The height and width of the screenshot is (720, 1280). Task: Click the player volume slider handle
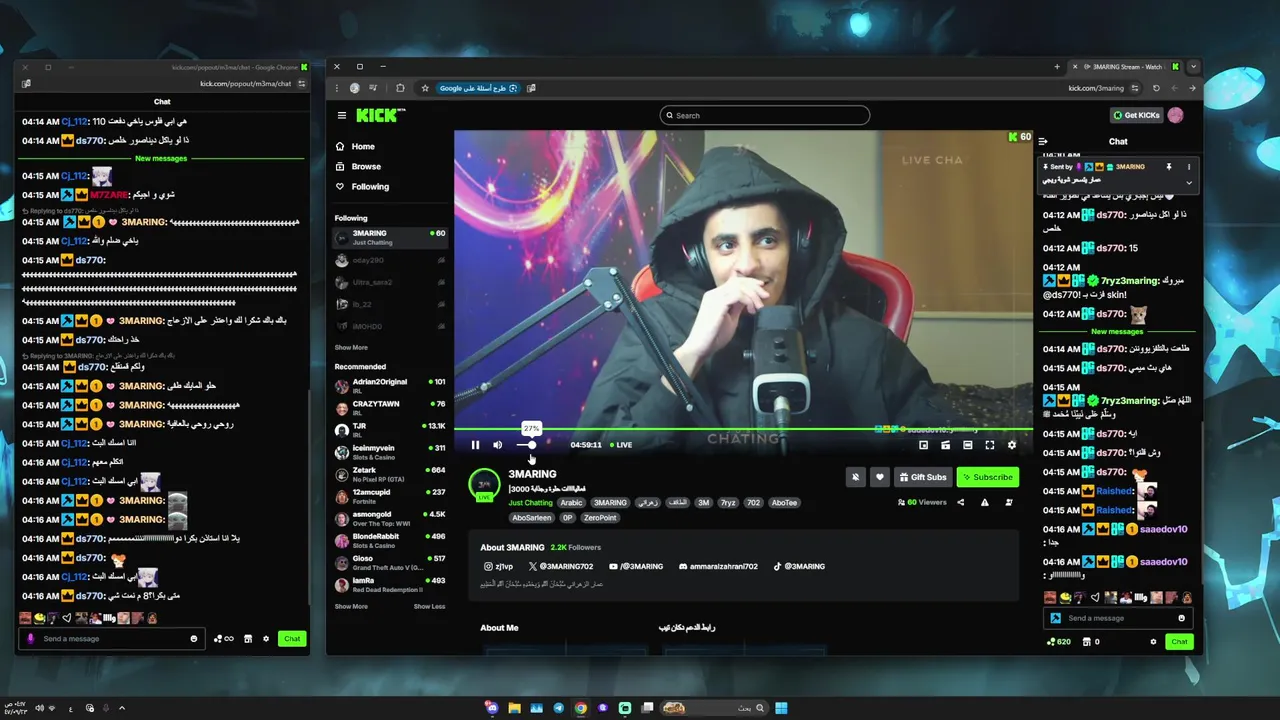point(532,445)
